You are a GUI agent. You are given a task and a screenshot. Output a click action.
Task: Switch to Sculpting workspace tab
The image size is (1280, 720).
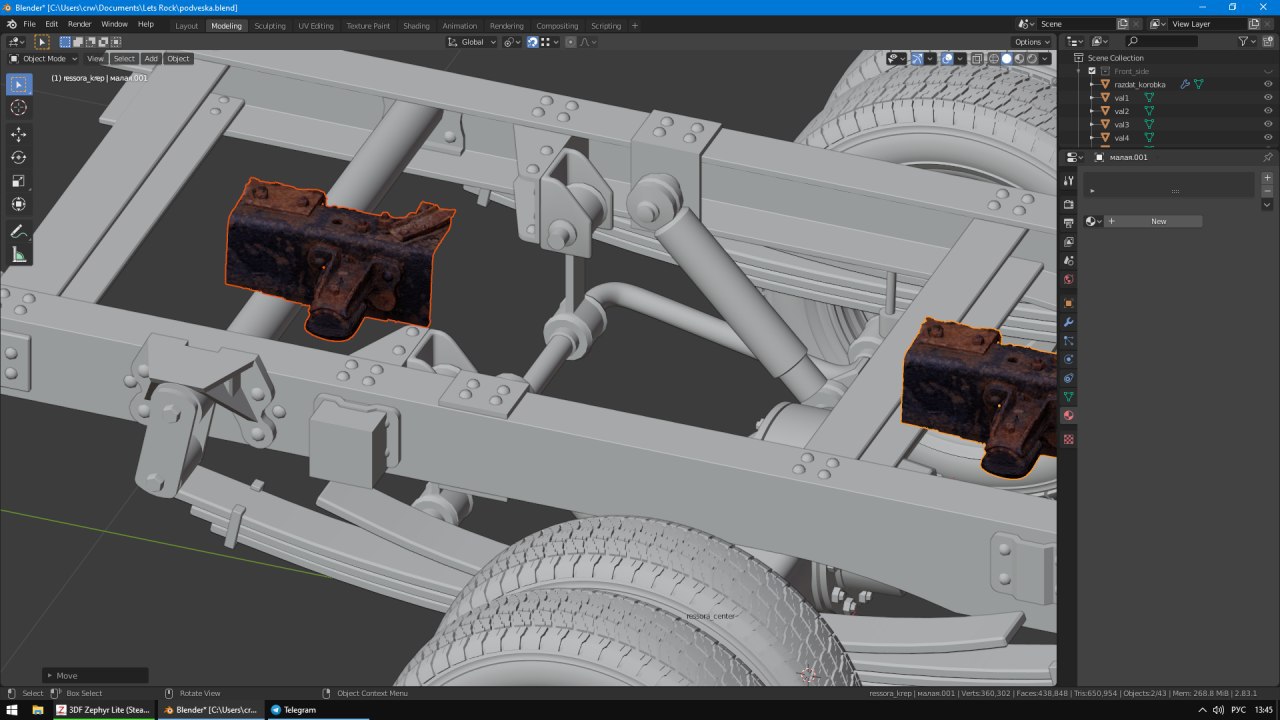click(x=270, y=26)
